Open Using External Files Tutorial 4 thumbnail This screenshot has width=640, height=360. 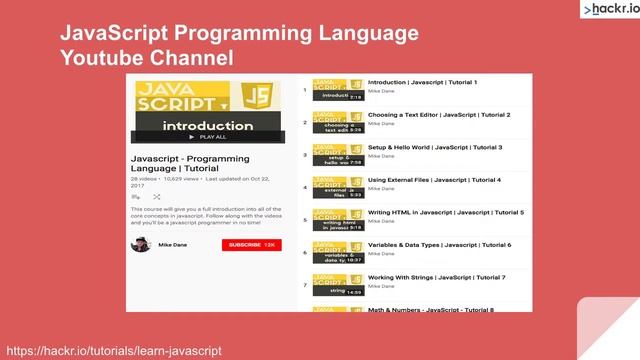[x=338, y=187]
